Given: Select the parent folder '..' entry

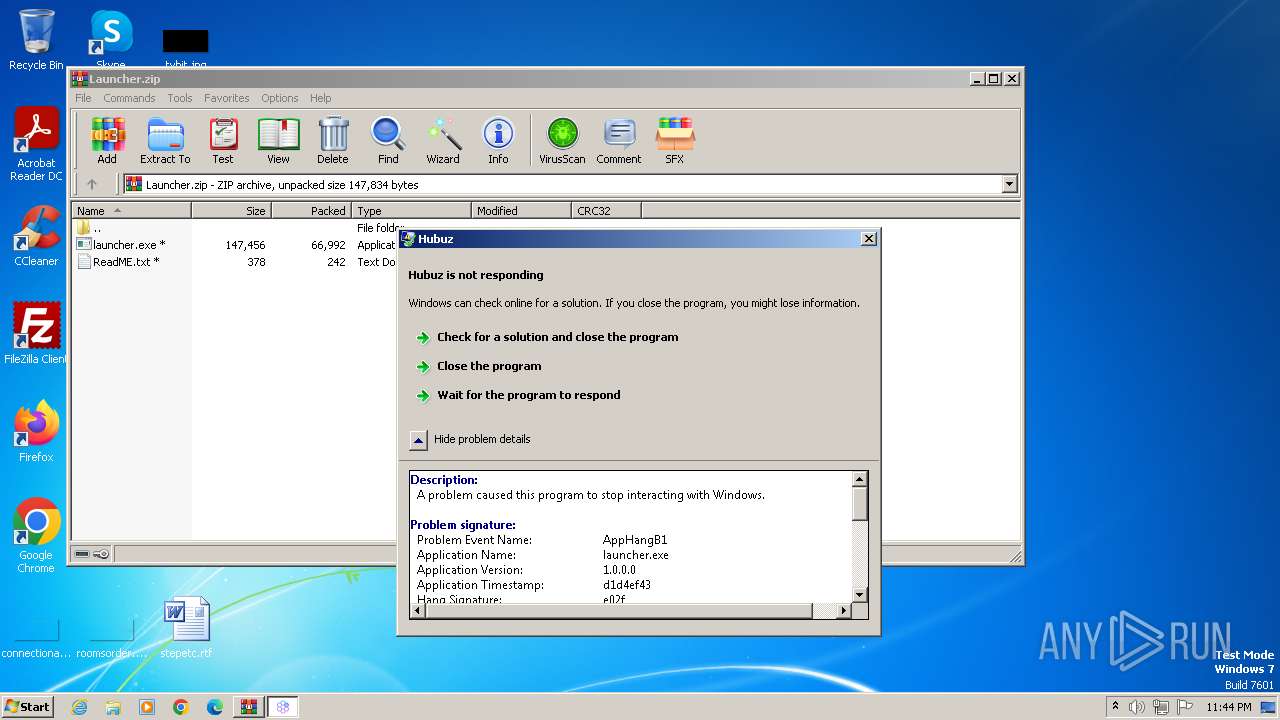Looking at the screenshot, I should click(90, 228).
